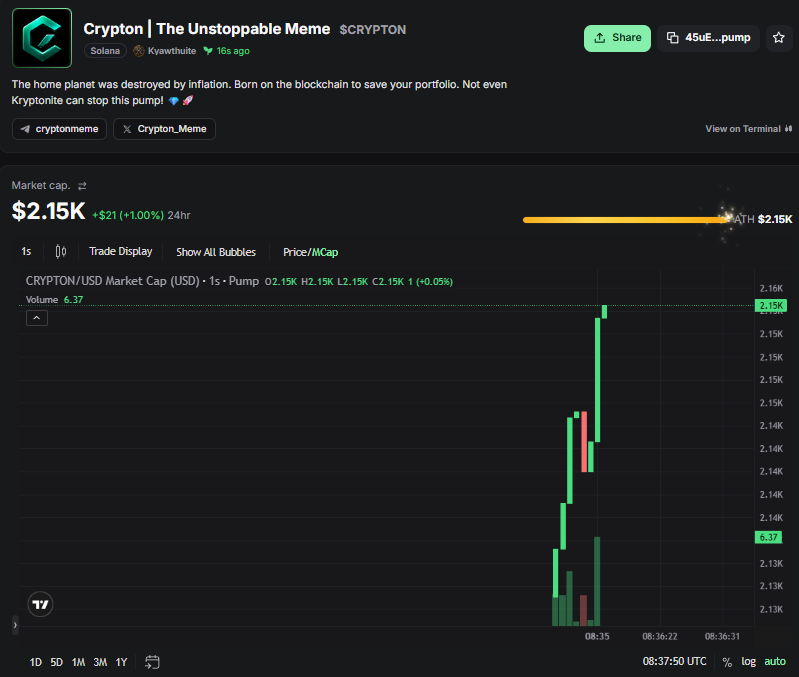Select the 1D time range
Viewport: 799px width, 677px height.
[x=36, y=662]
